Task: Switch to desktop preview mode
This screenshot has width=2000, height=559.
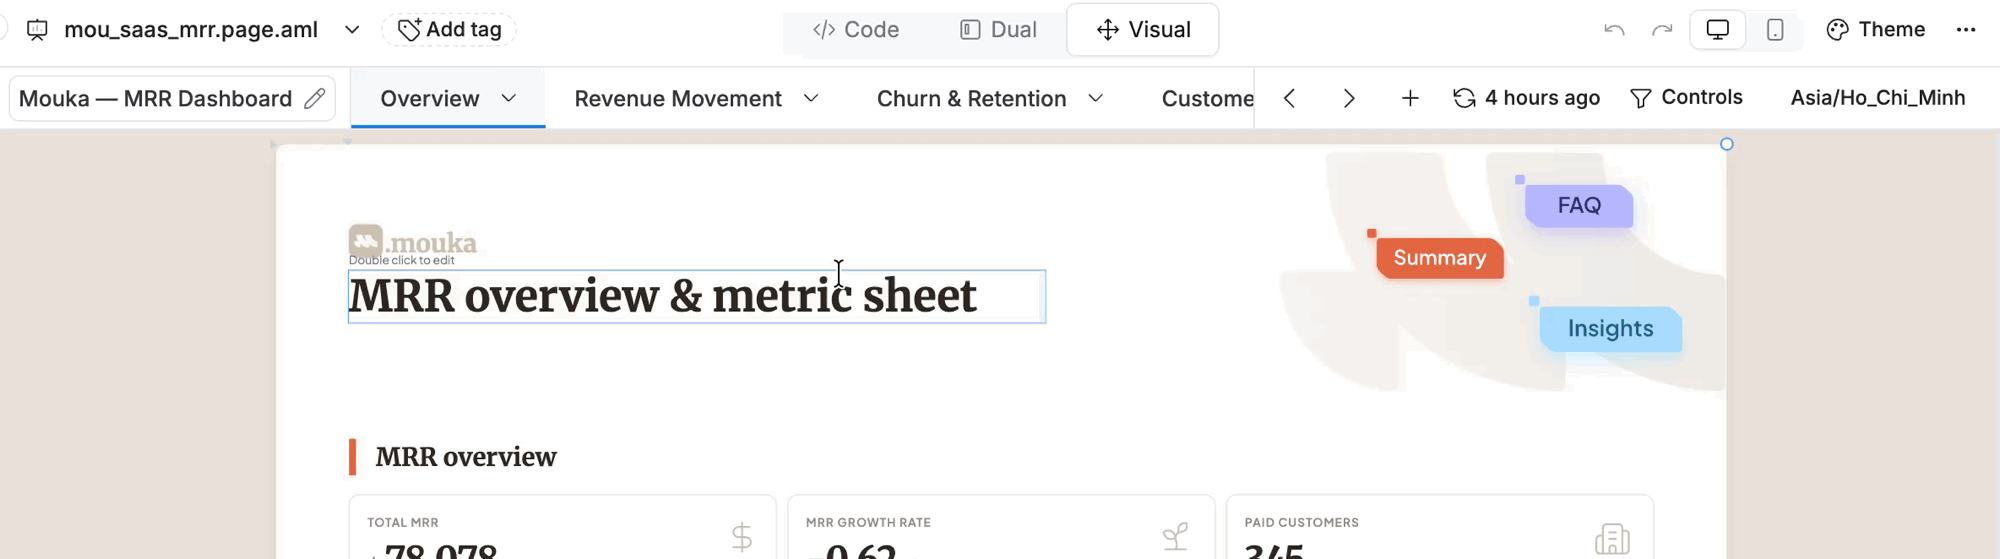Action: (x=1717, y=30)
